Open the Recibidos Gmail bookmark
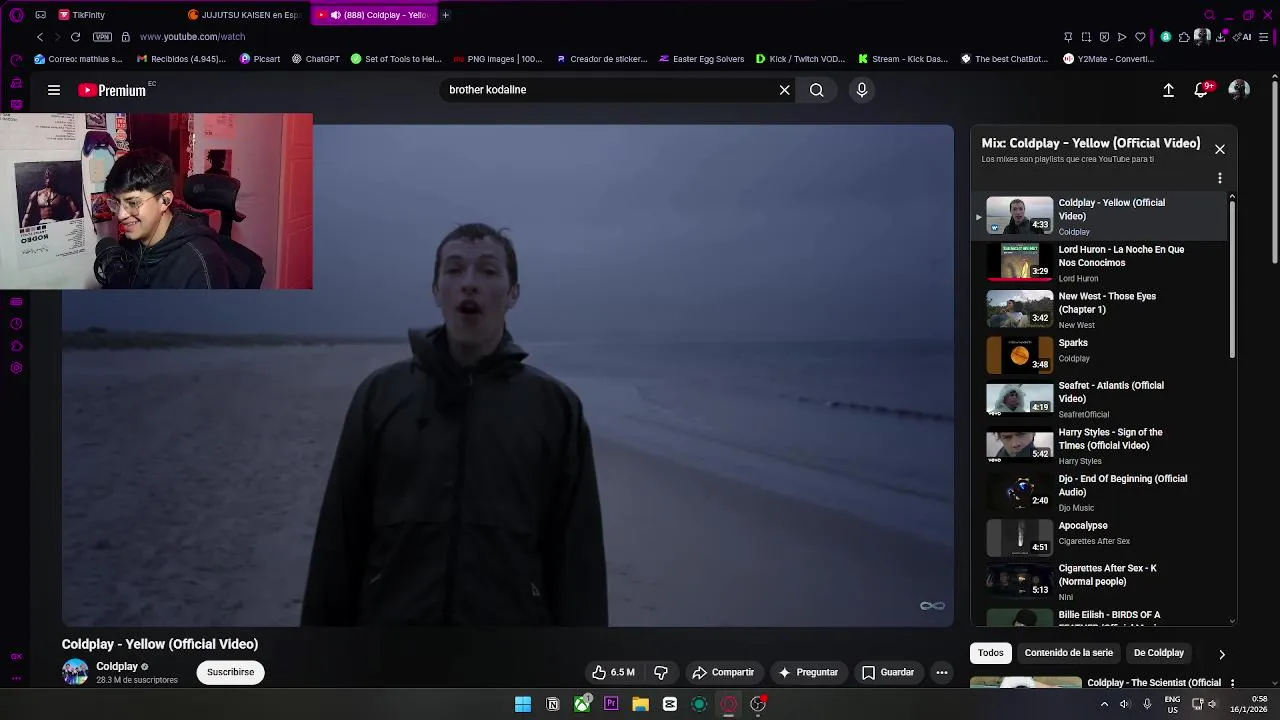The height and width of the screenshot is (720, 1280). (181, 59)
